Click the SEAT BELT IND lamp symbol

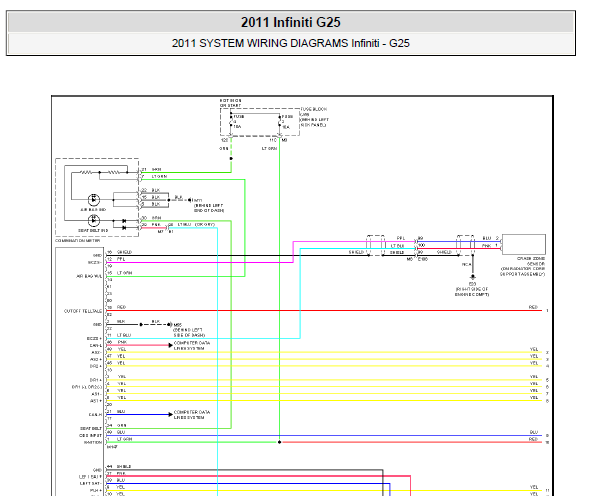[94, 221]
